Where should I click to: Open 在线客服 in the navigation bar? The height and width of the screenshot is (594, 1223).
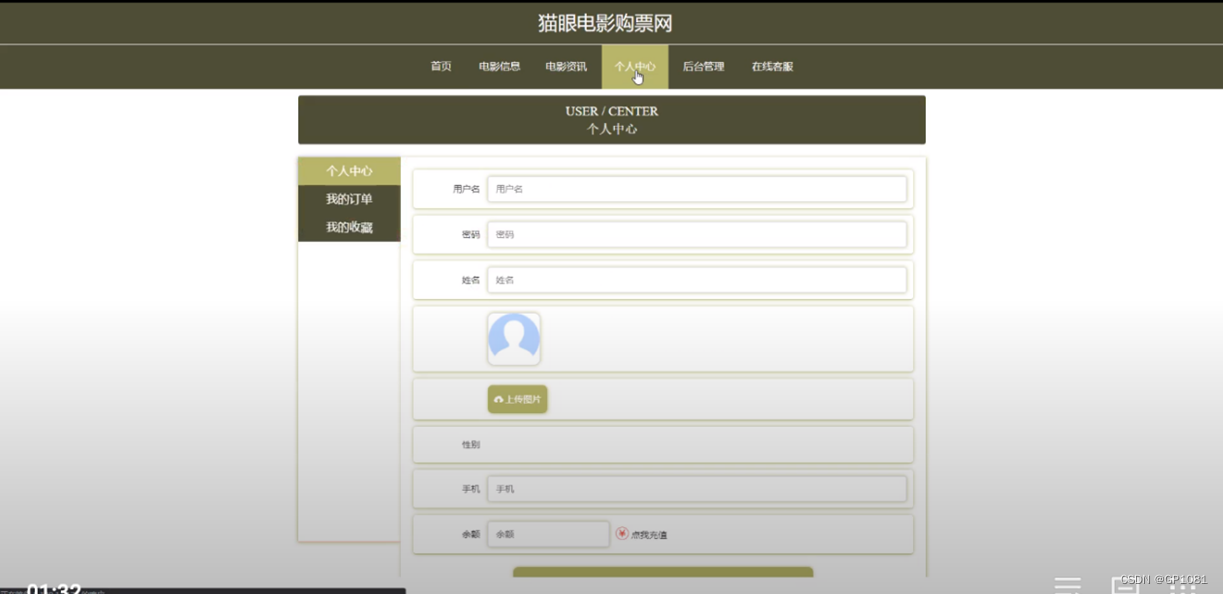coord(772,67)
